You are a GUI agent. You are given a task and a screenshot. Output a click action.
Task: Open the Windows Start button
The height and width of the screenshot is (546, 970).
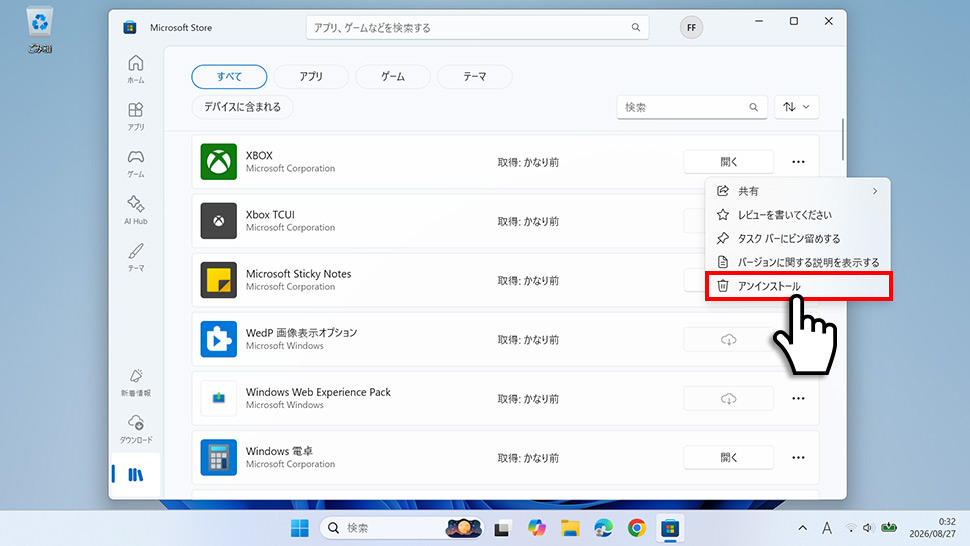(299, 528)
